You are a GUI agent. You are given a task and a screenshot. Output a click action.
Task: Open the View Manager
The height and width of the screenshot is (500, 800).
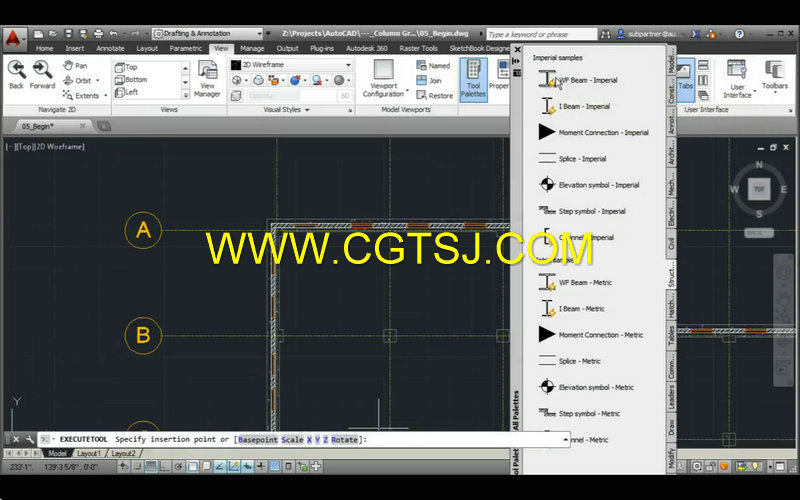(x=207, y=79)
